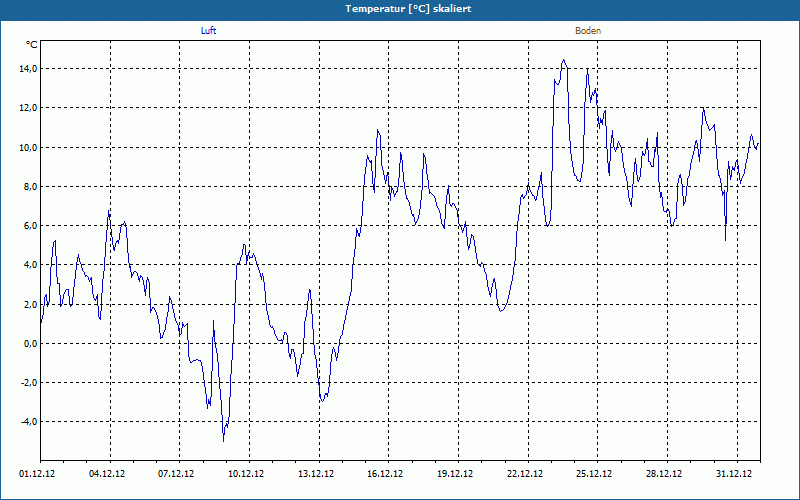
Task: Click the 19.12.12 date label
Action: 455,474
